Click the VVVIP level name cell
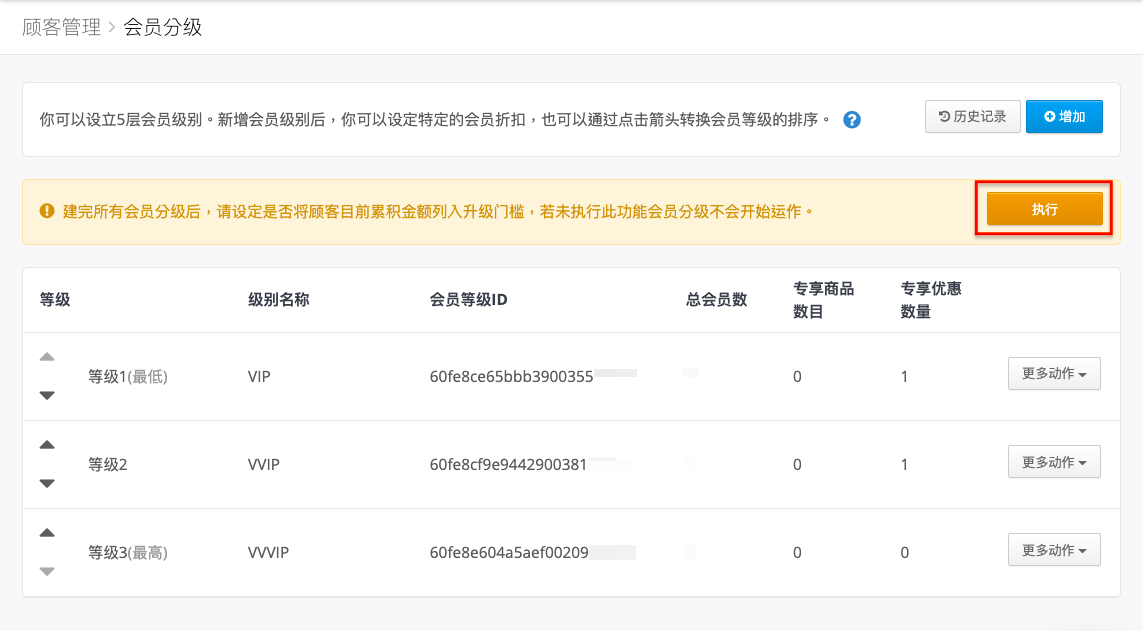Screen dimensions: 1143x631 pyautogui.click(x=268, y=552)
